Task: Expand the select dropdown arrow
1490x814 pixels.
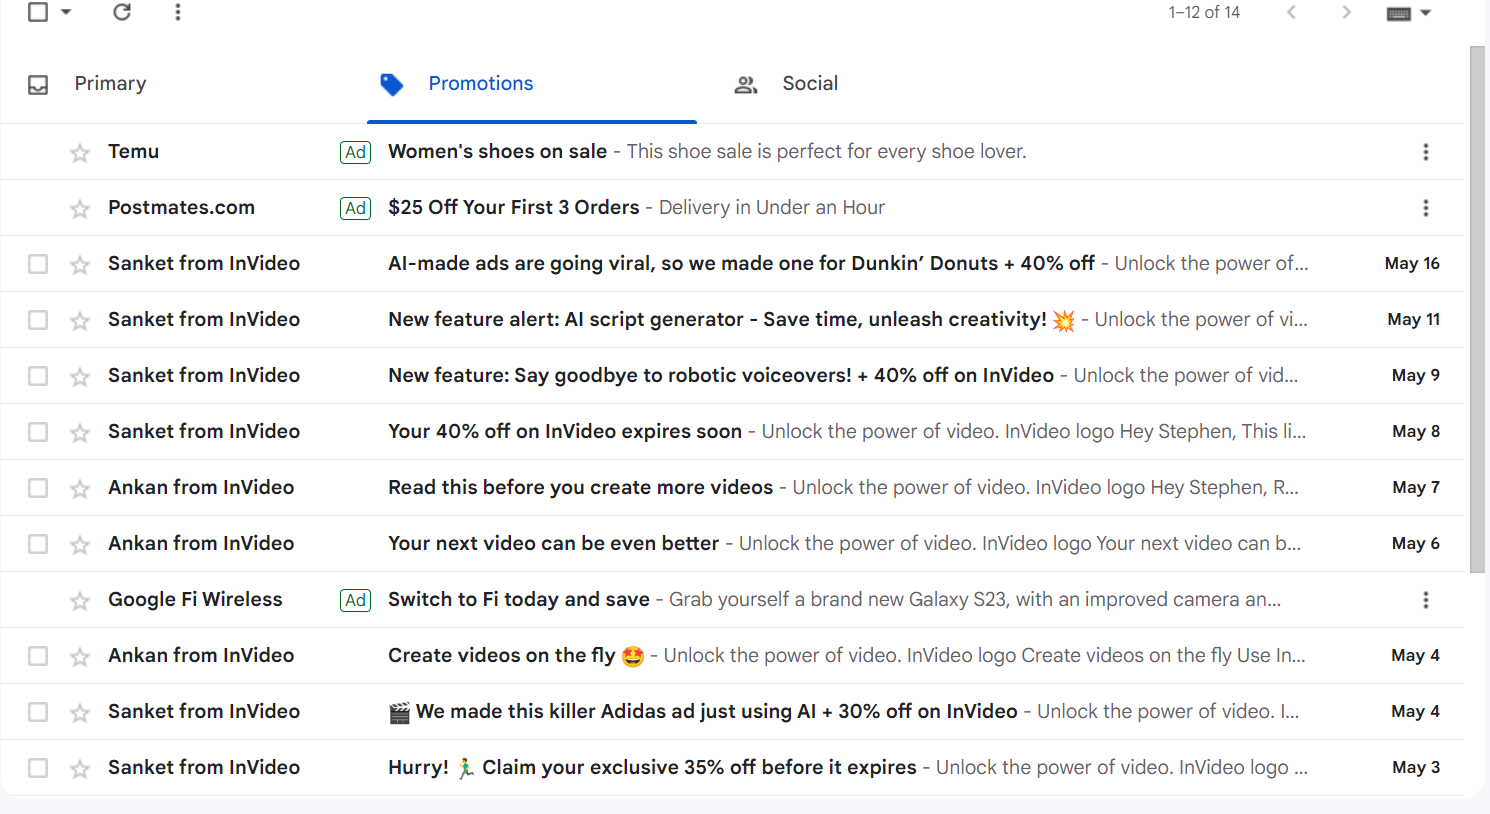Action: 66,12
